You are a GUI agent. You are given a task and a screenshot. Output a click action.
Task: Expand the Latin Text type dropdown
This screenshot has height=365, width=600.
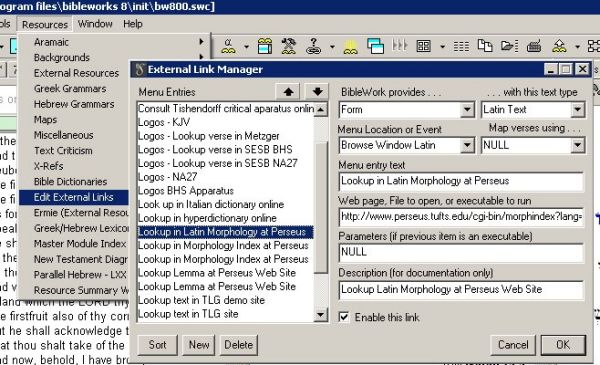(577, 110)
